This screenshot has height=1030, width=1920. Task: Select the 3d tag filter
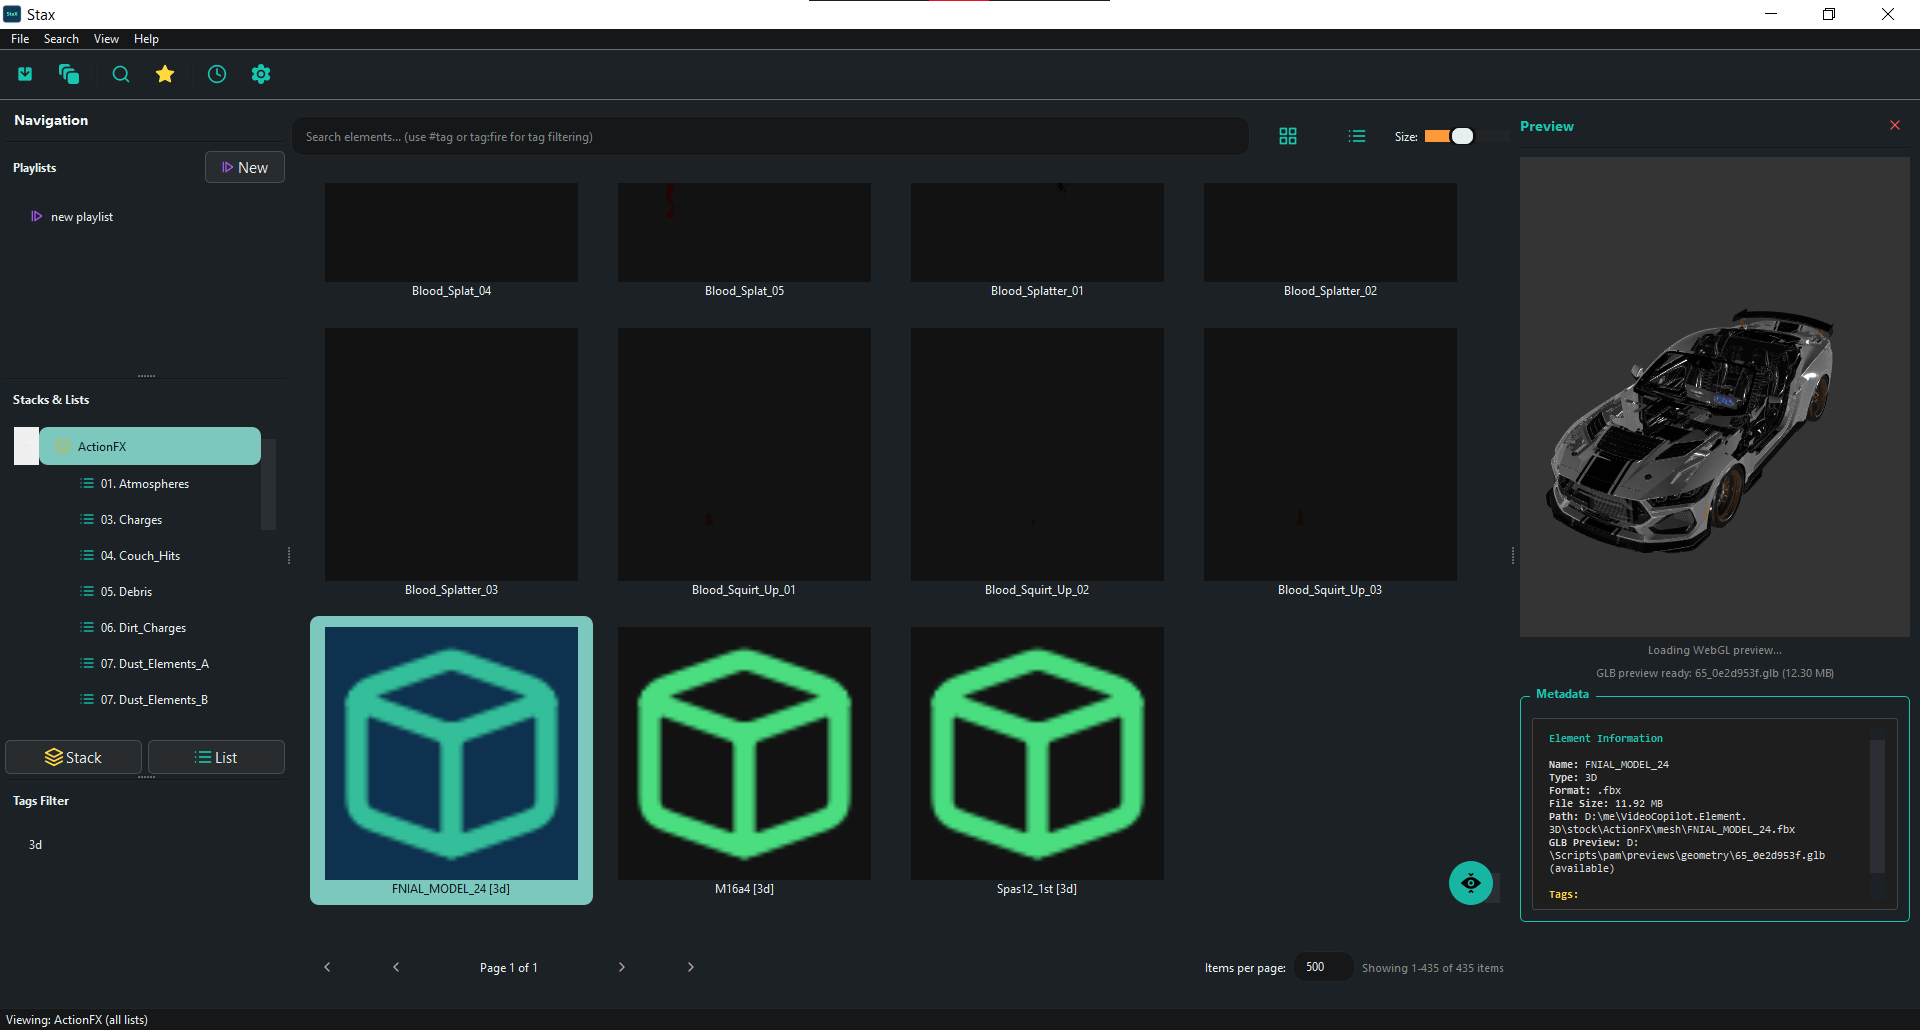pyautogui.click(x=35, y=845)
